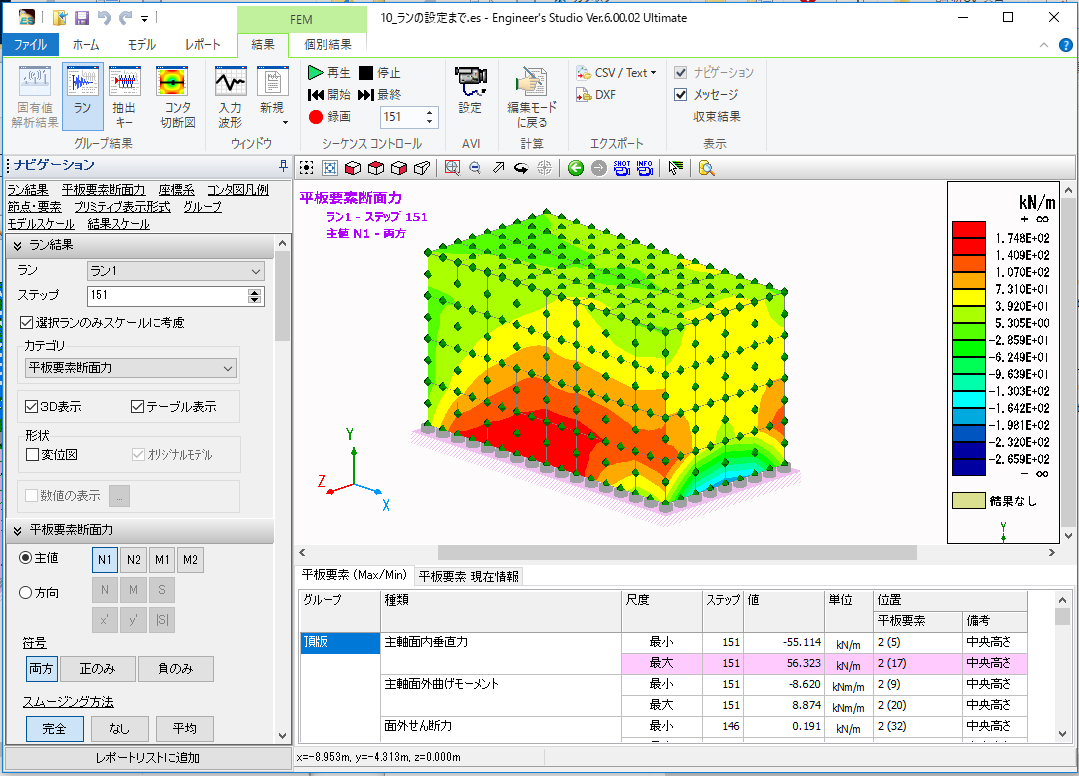Uncheck the テーブル表示 checkbox
The width and height of the screenshot is (1079, 776).
[x=137, y=407]
